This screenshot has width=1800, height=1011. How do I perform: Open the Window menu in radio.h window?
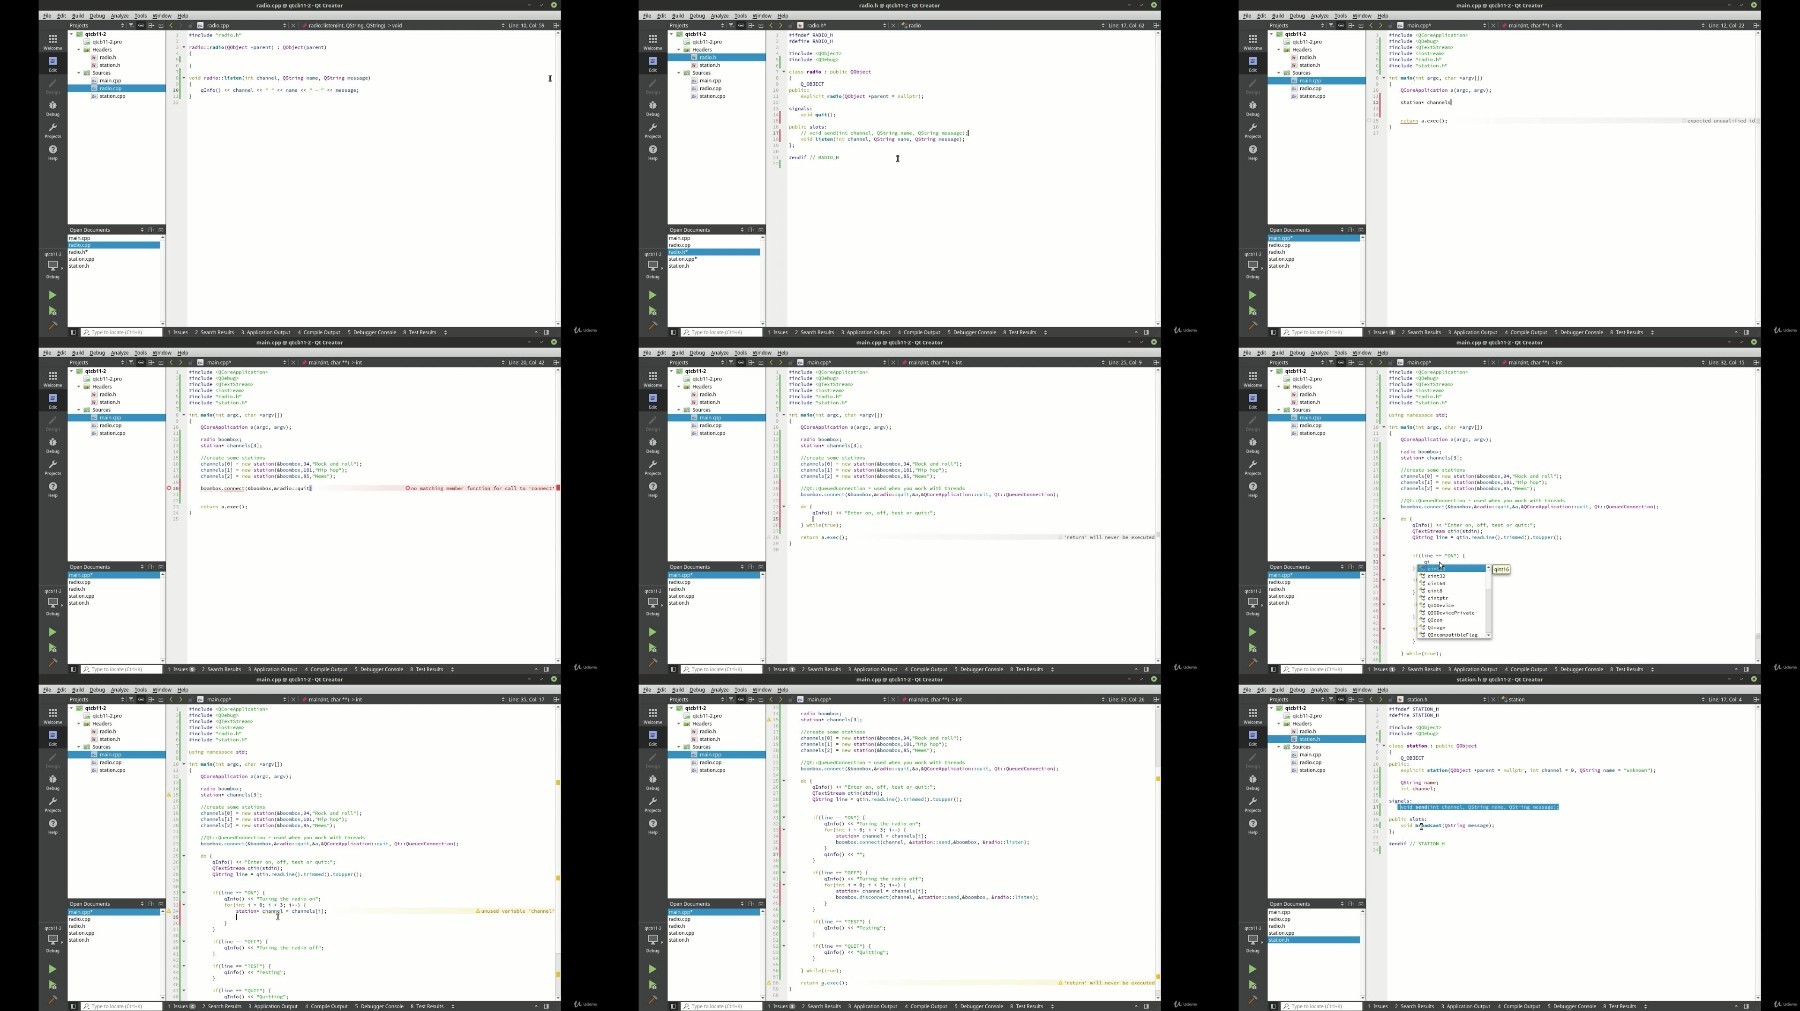761,16
